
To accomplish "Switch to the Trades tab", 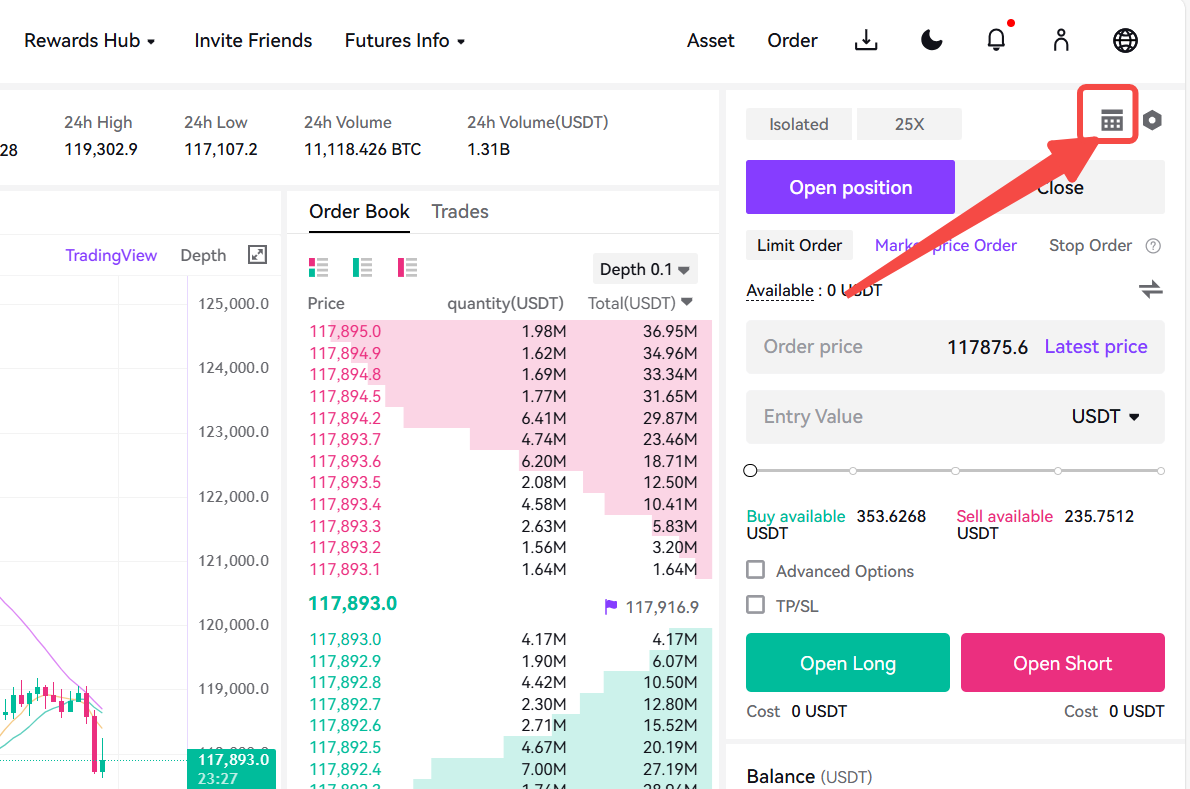I will click(x=460, y=212).
